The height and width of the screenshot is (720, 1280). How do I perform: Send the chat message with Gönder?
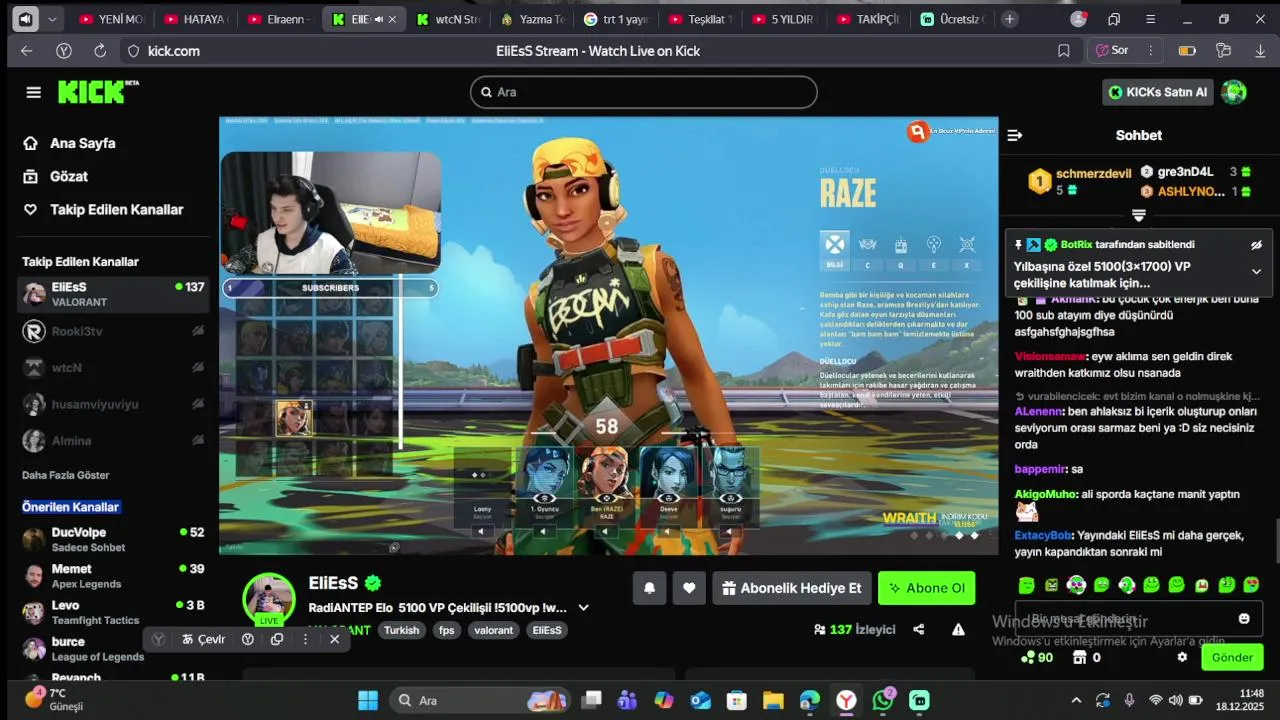point(1232,657)
